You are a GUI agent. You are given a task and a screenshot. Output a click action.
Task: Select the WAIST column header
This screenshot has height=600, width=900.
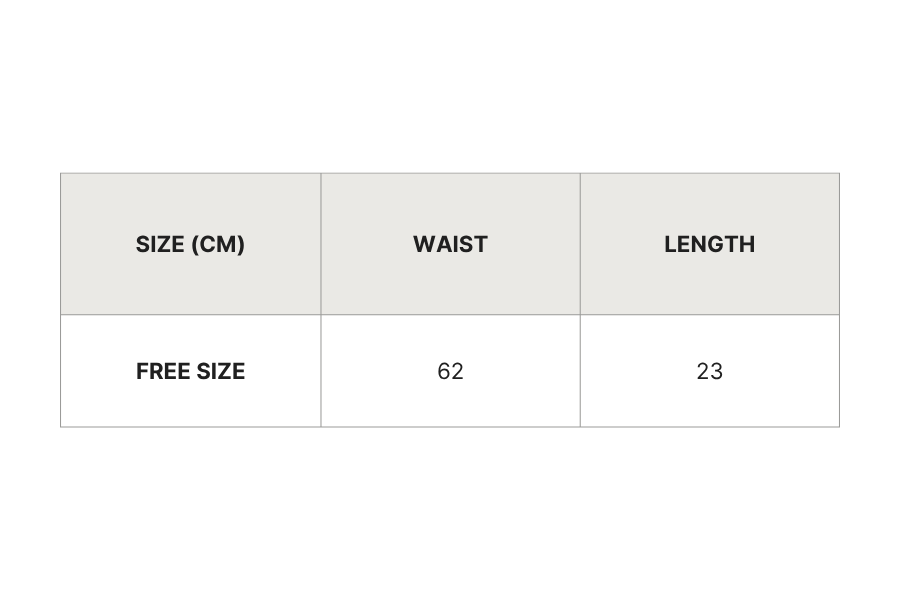coord(450,244)
